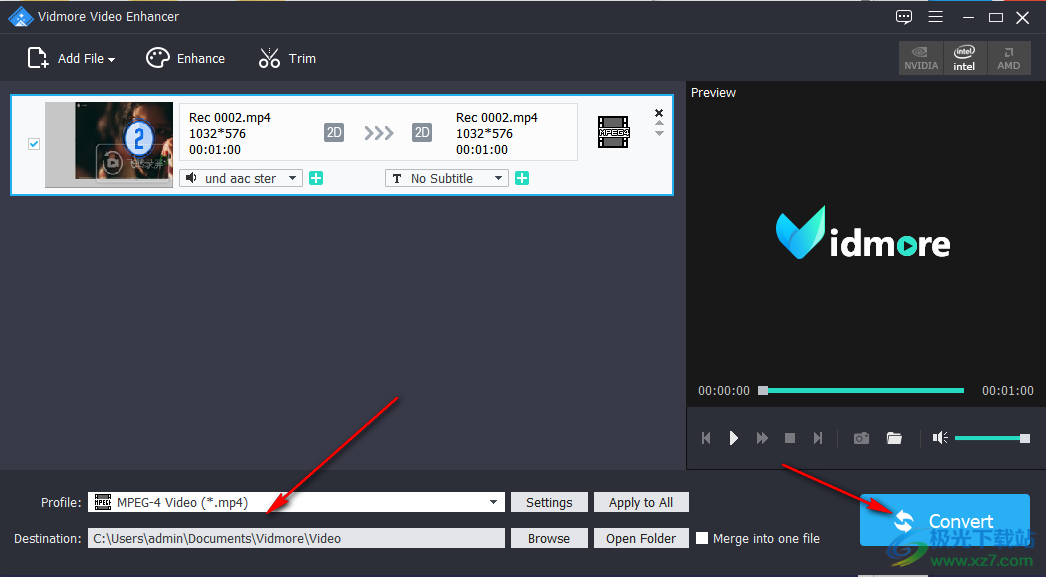The width and height of the screenshot is (1046, 577).
Task: Click the source 2D mode badge
Action: click(334, 132)
